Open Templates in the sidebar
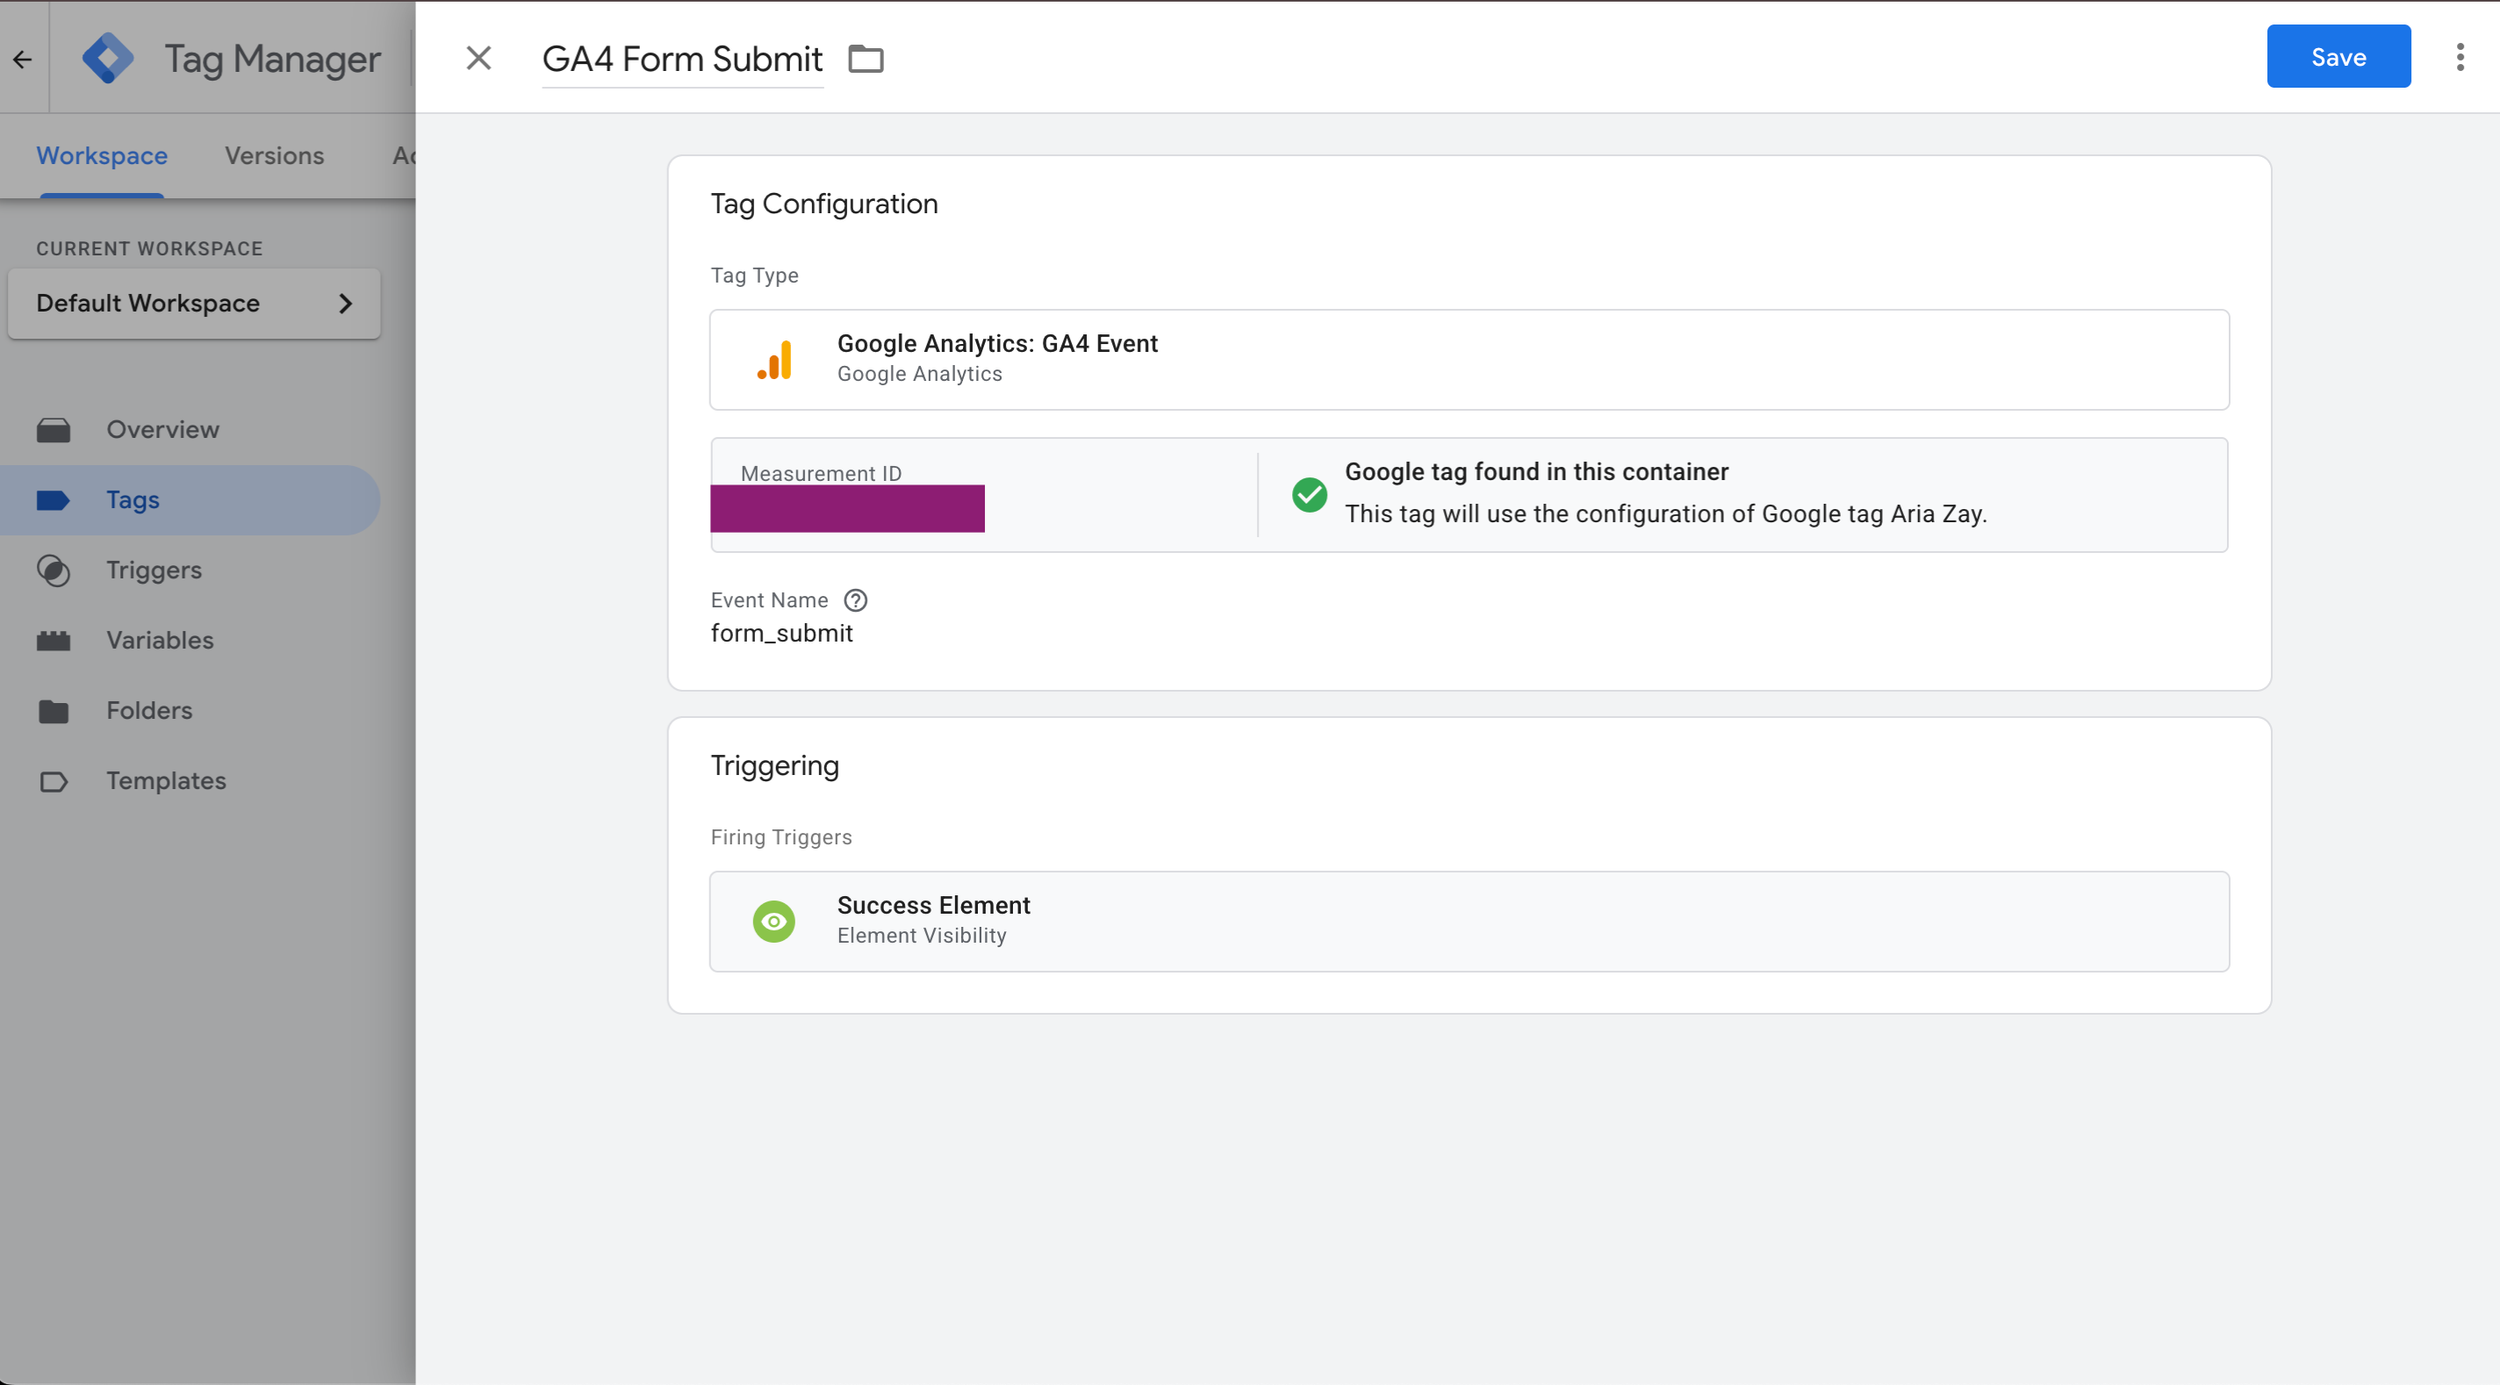This screenshot has height=1385, width=2500. pyautogui.click(x=166, y=780)
